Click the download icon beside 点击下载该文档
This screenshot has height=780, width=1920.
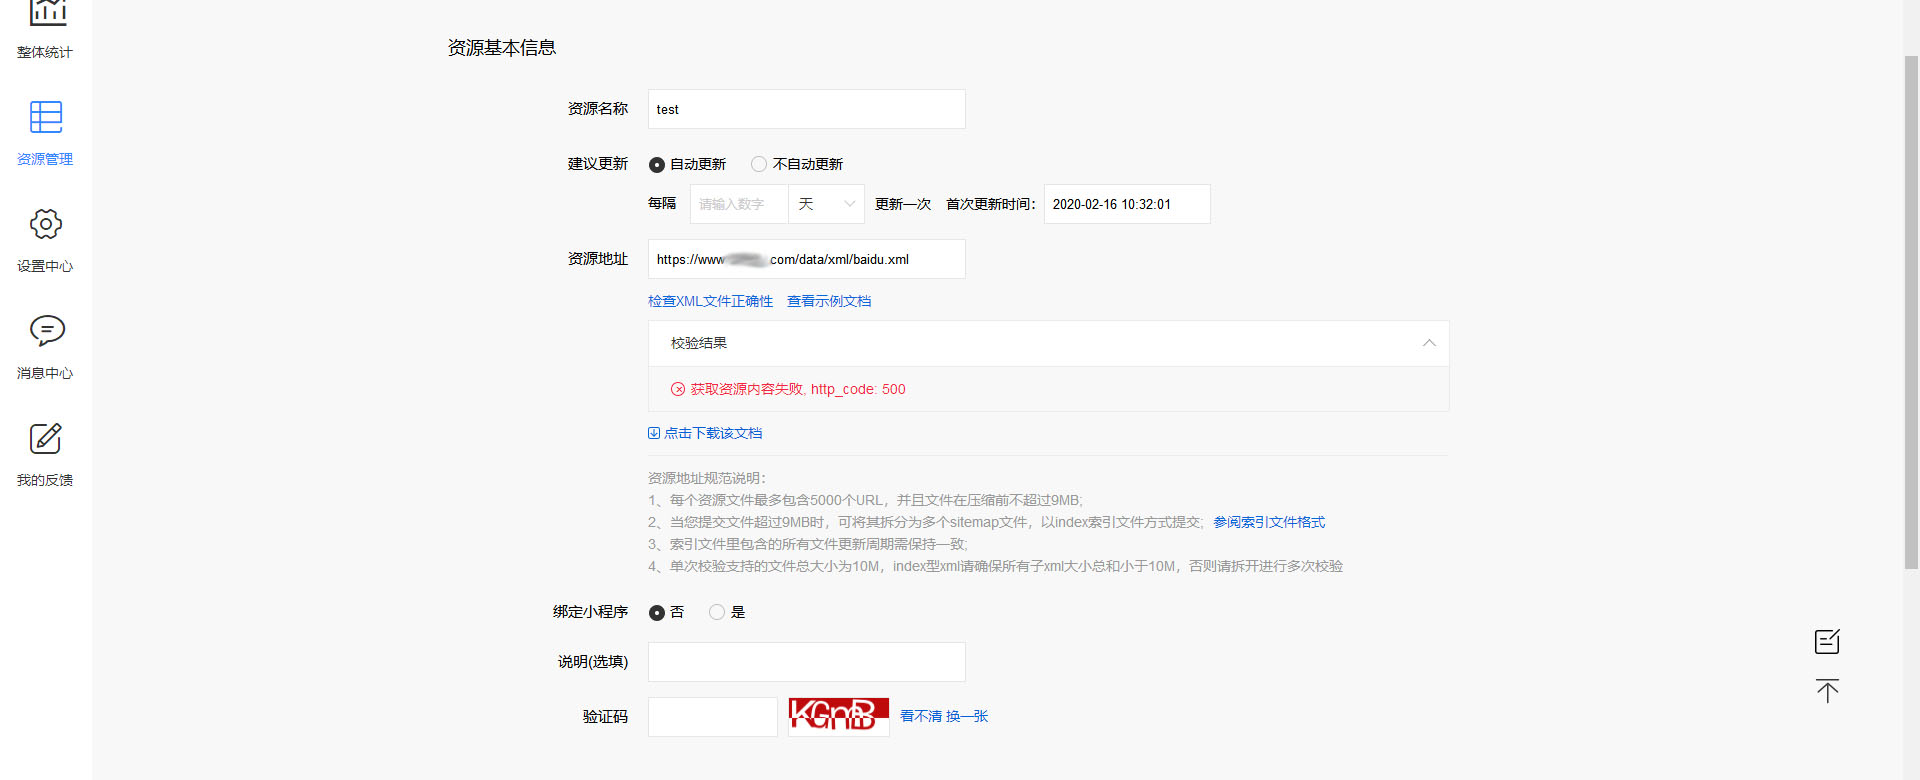coord(654,433)
